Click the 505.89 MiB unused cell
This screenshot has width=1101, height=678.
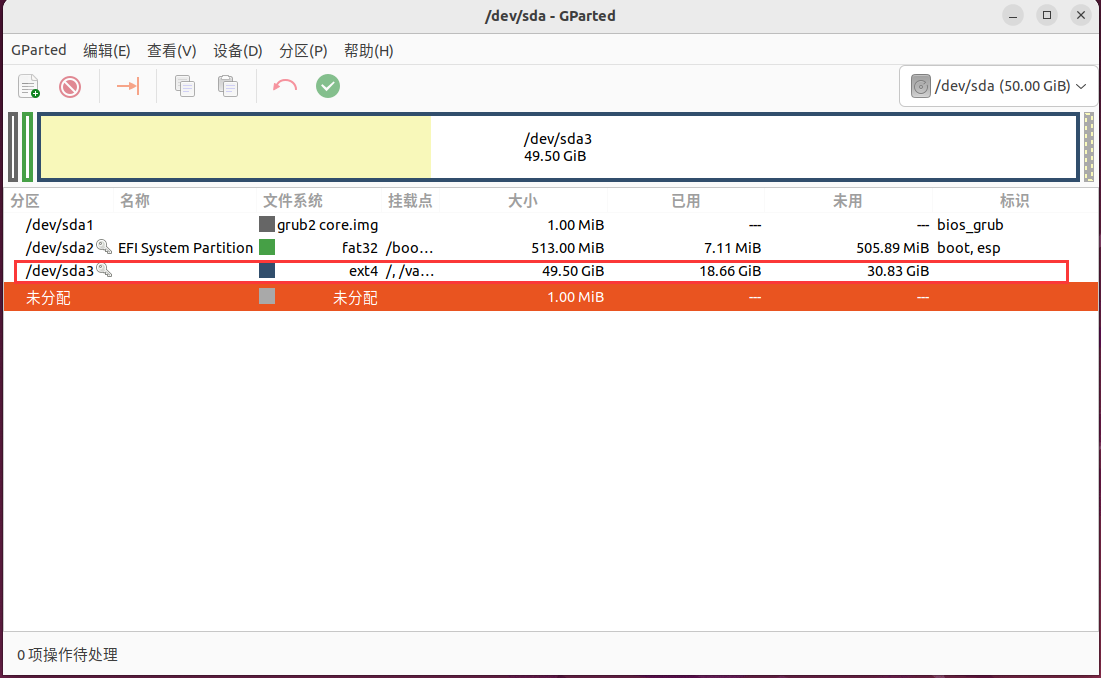click(x=892, y=248)
